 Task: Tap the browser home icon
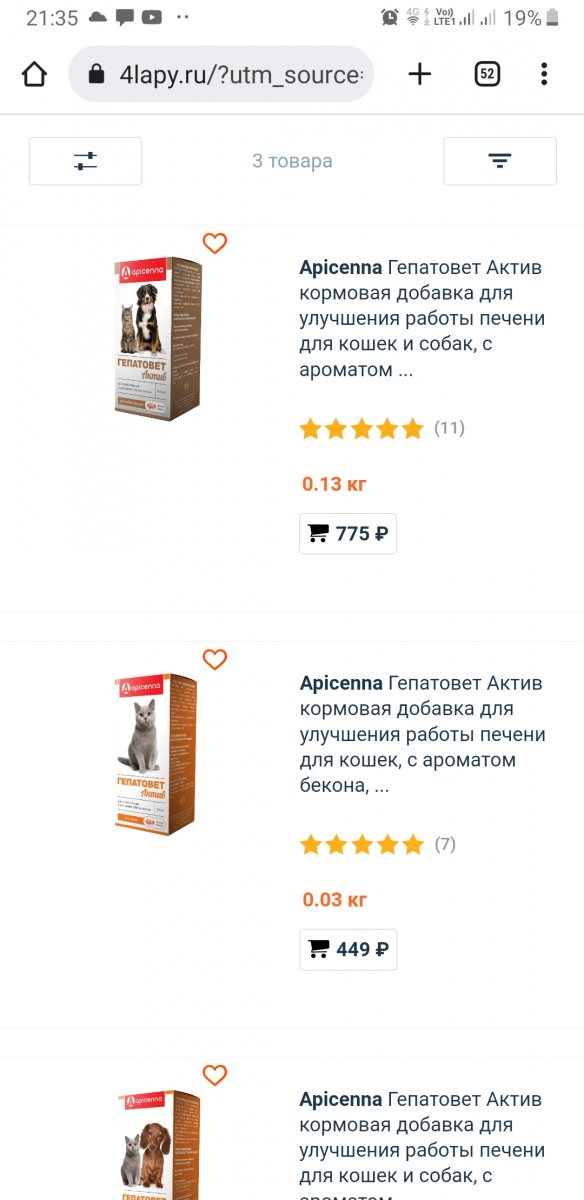[x=34, y=74]
